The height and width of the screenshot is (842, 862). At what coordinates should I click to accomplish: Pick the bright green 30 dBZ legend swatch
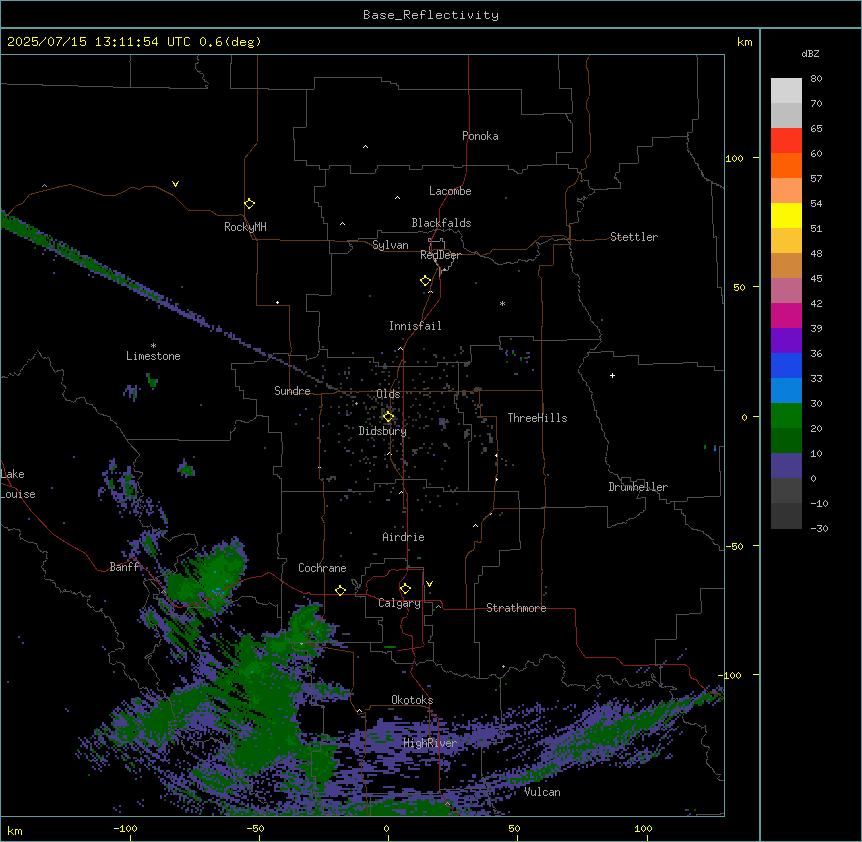coord(786,416)
